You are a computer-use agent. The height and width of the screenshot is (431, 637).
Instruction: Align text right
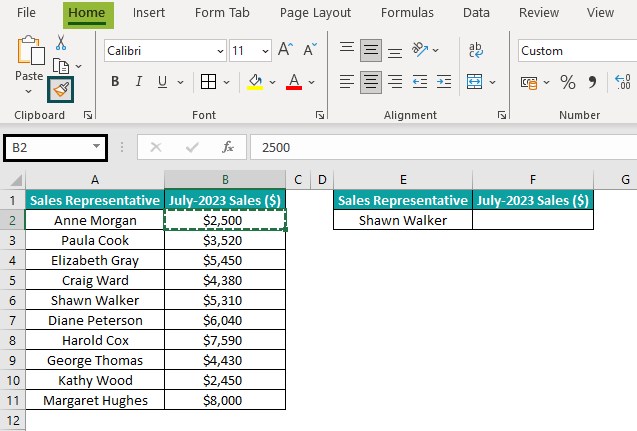[x=395, y=82]
